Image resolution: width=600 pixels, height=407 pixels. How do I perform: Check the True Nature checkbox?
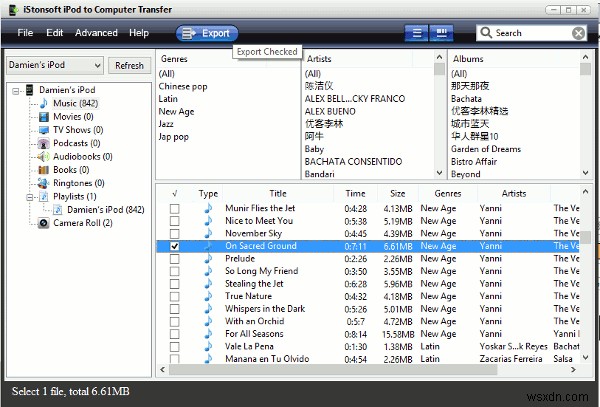[174, 296]
